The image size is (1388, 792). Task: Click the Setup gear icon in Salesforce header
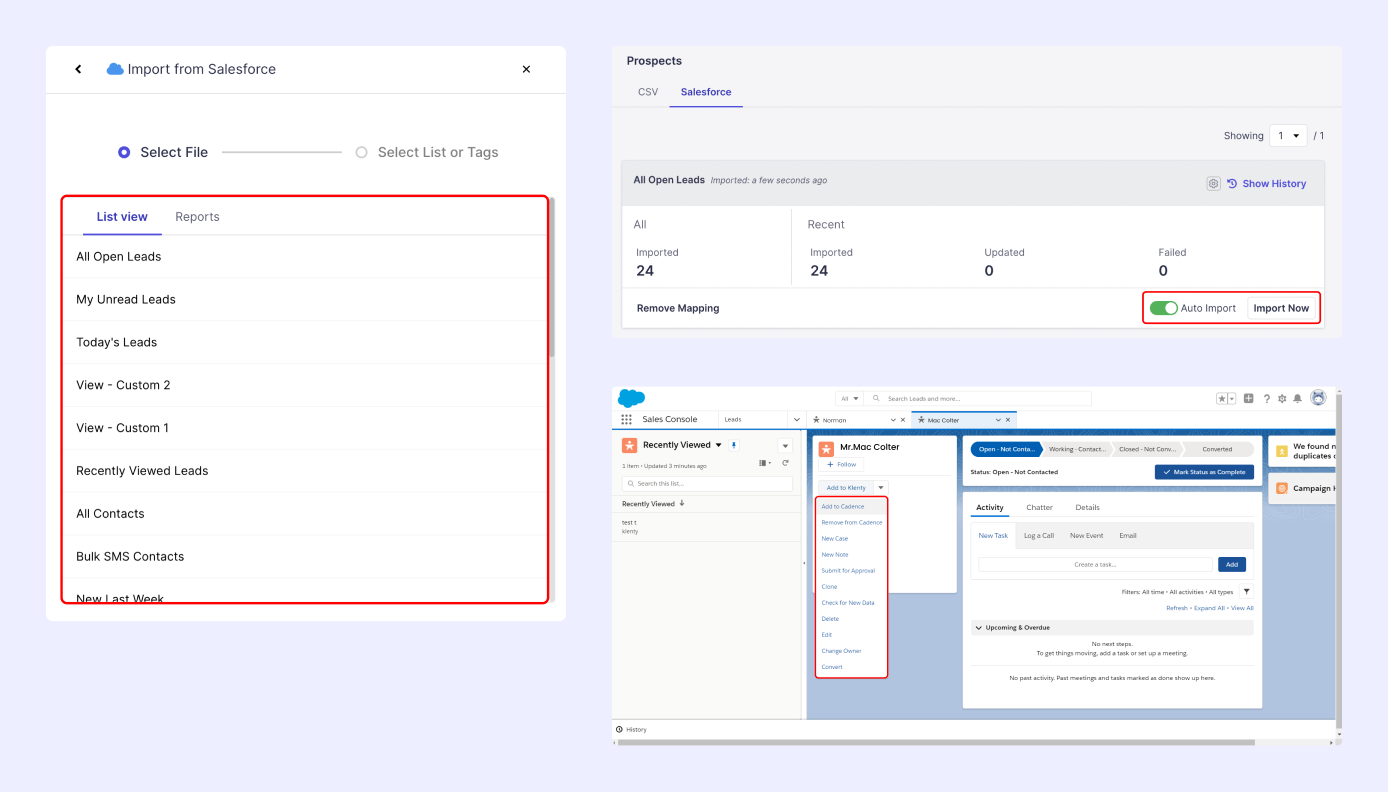pos(1283,398)
